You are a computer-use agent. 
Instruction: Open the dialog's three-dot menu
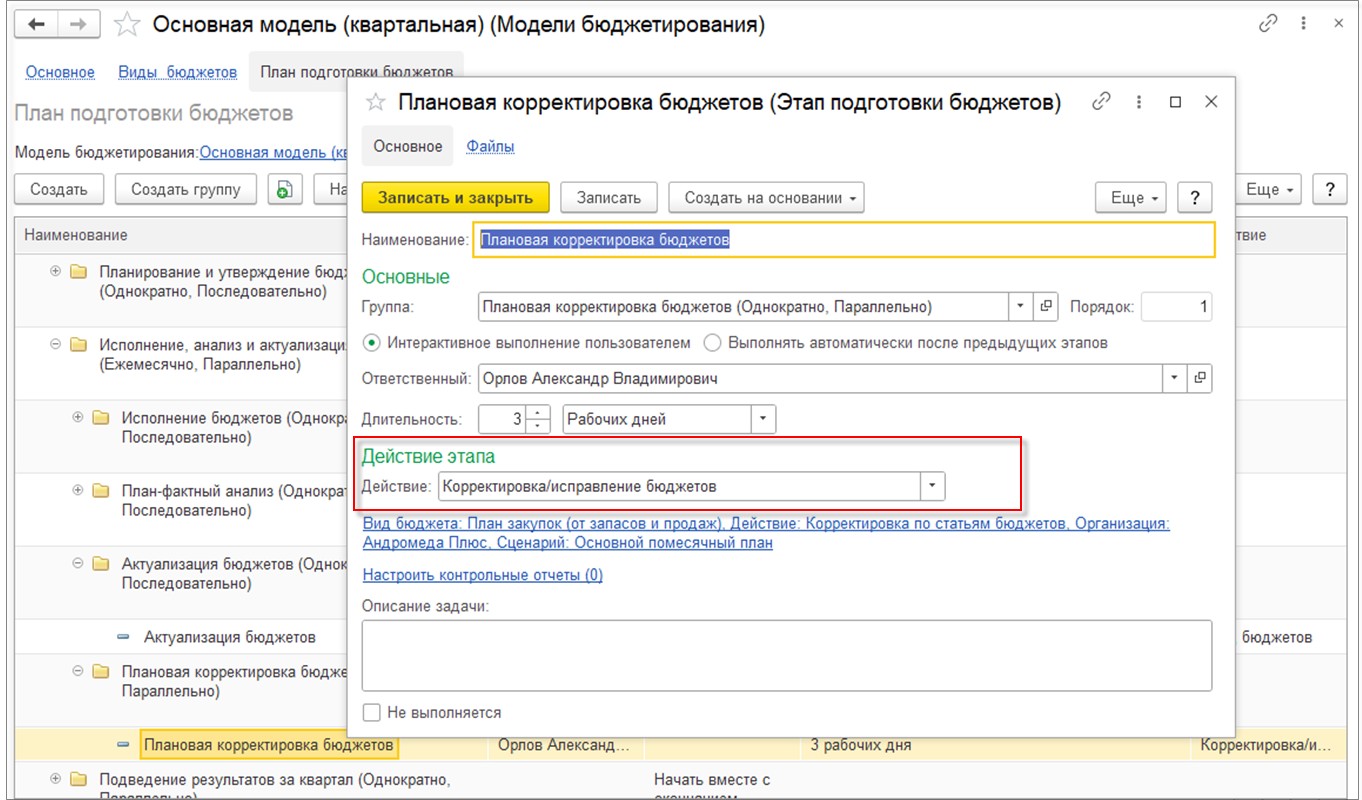pyautogui.click(x=1139, y=102)
